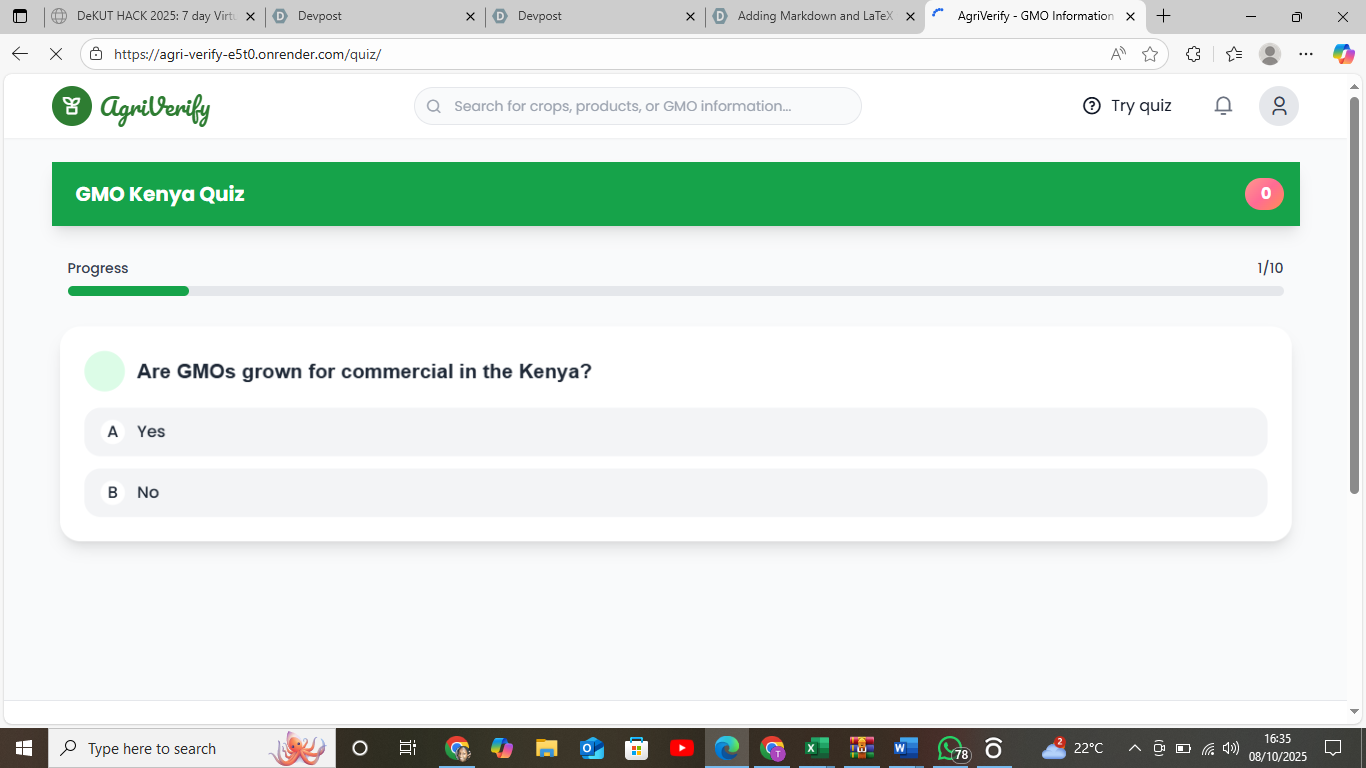
Task: Activate Read aloud icon
Action: coord(1118,54)
